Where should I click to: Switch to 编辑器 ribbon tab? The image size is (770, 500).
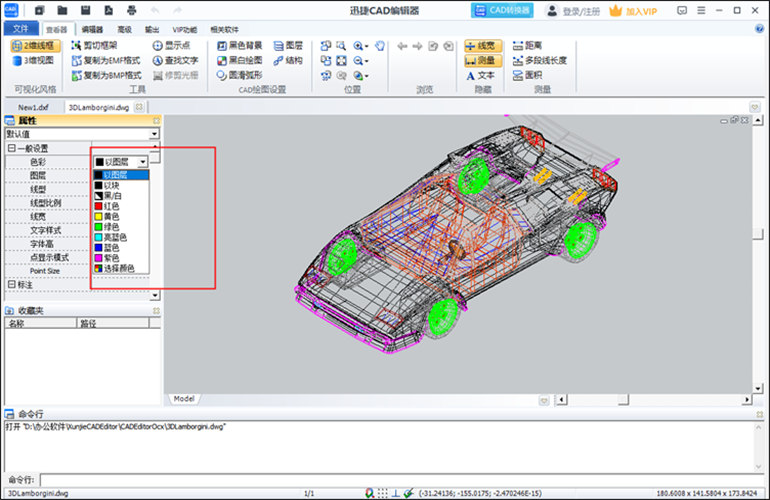[92, 29]
